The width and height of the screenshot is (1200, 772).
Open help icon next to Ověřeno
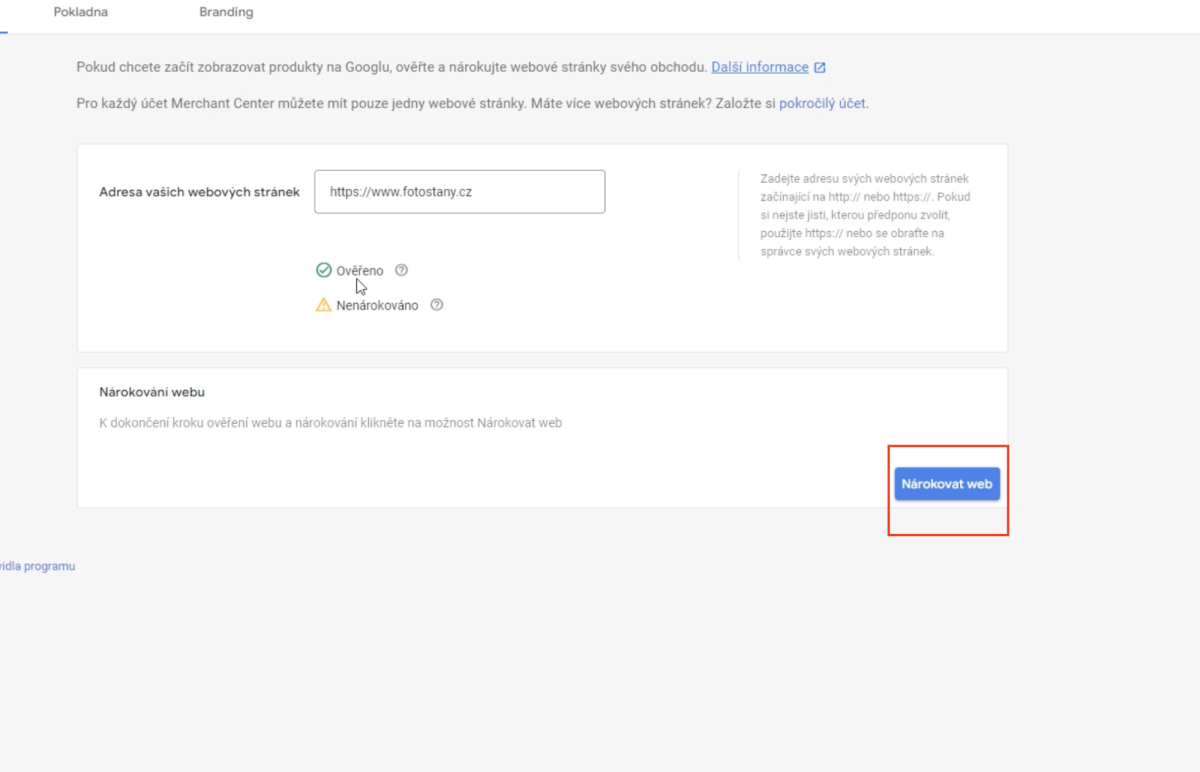pos(402,270)
